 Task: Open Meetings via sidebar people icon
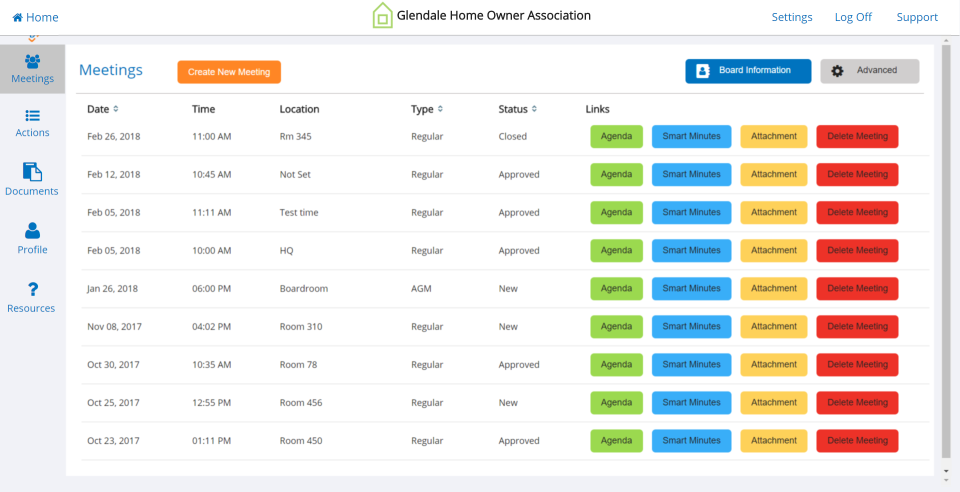coord(32,61)
